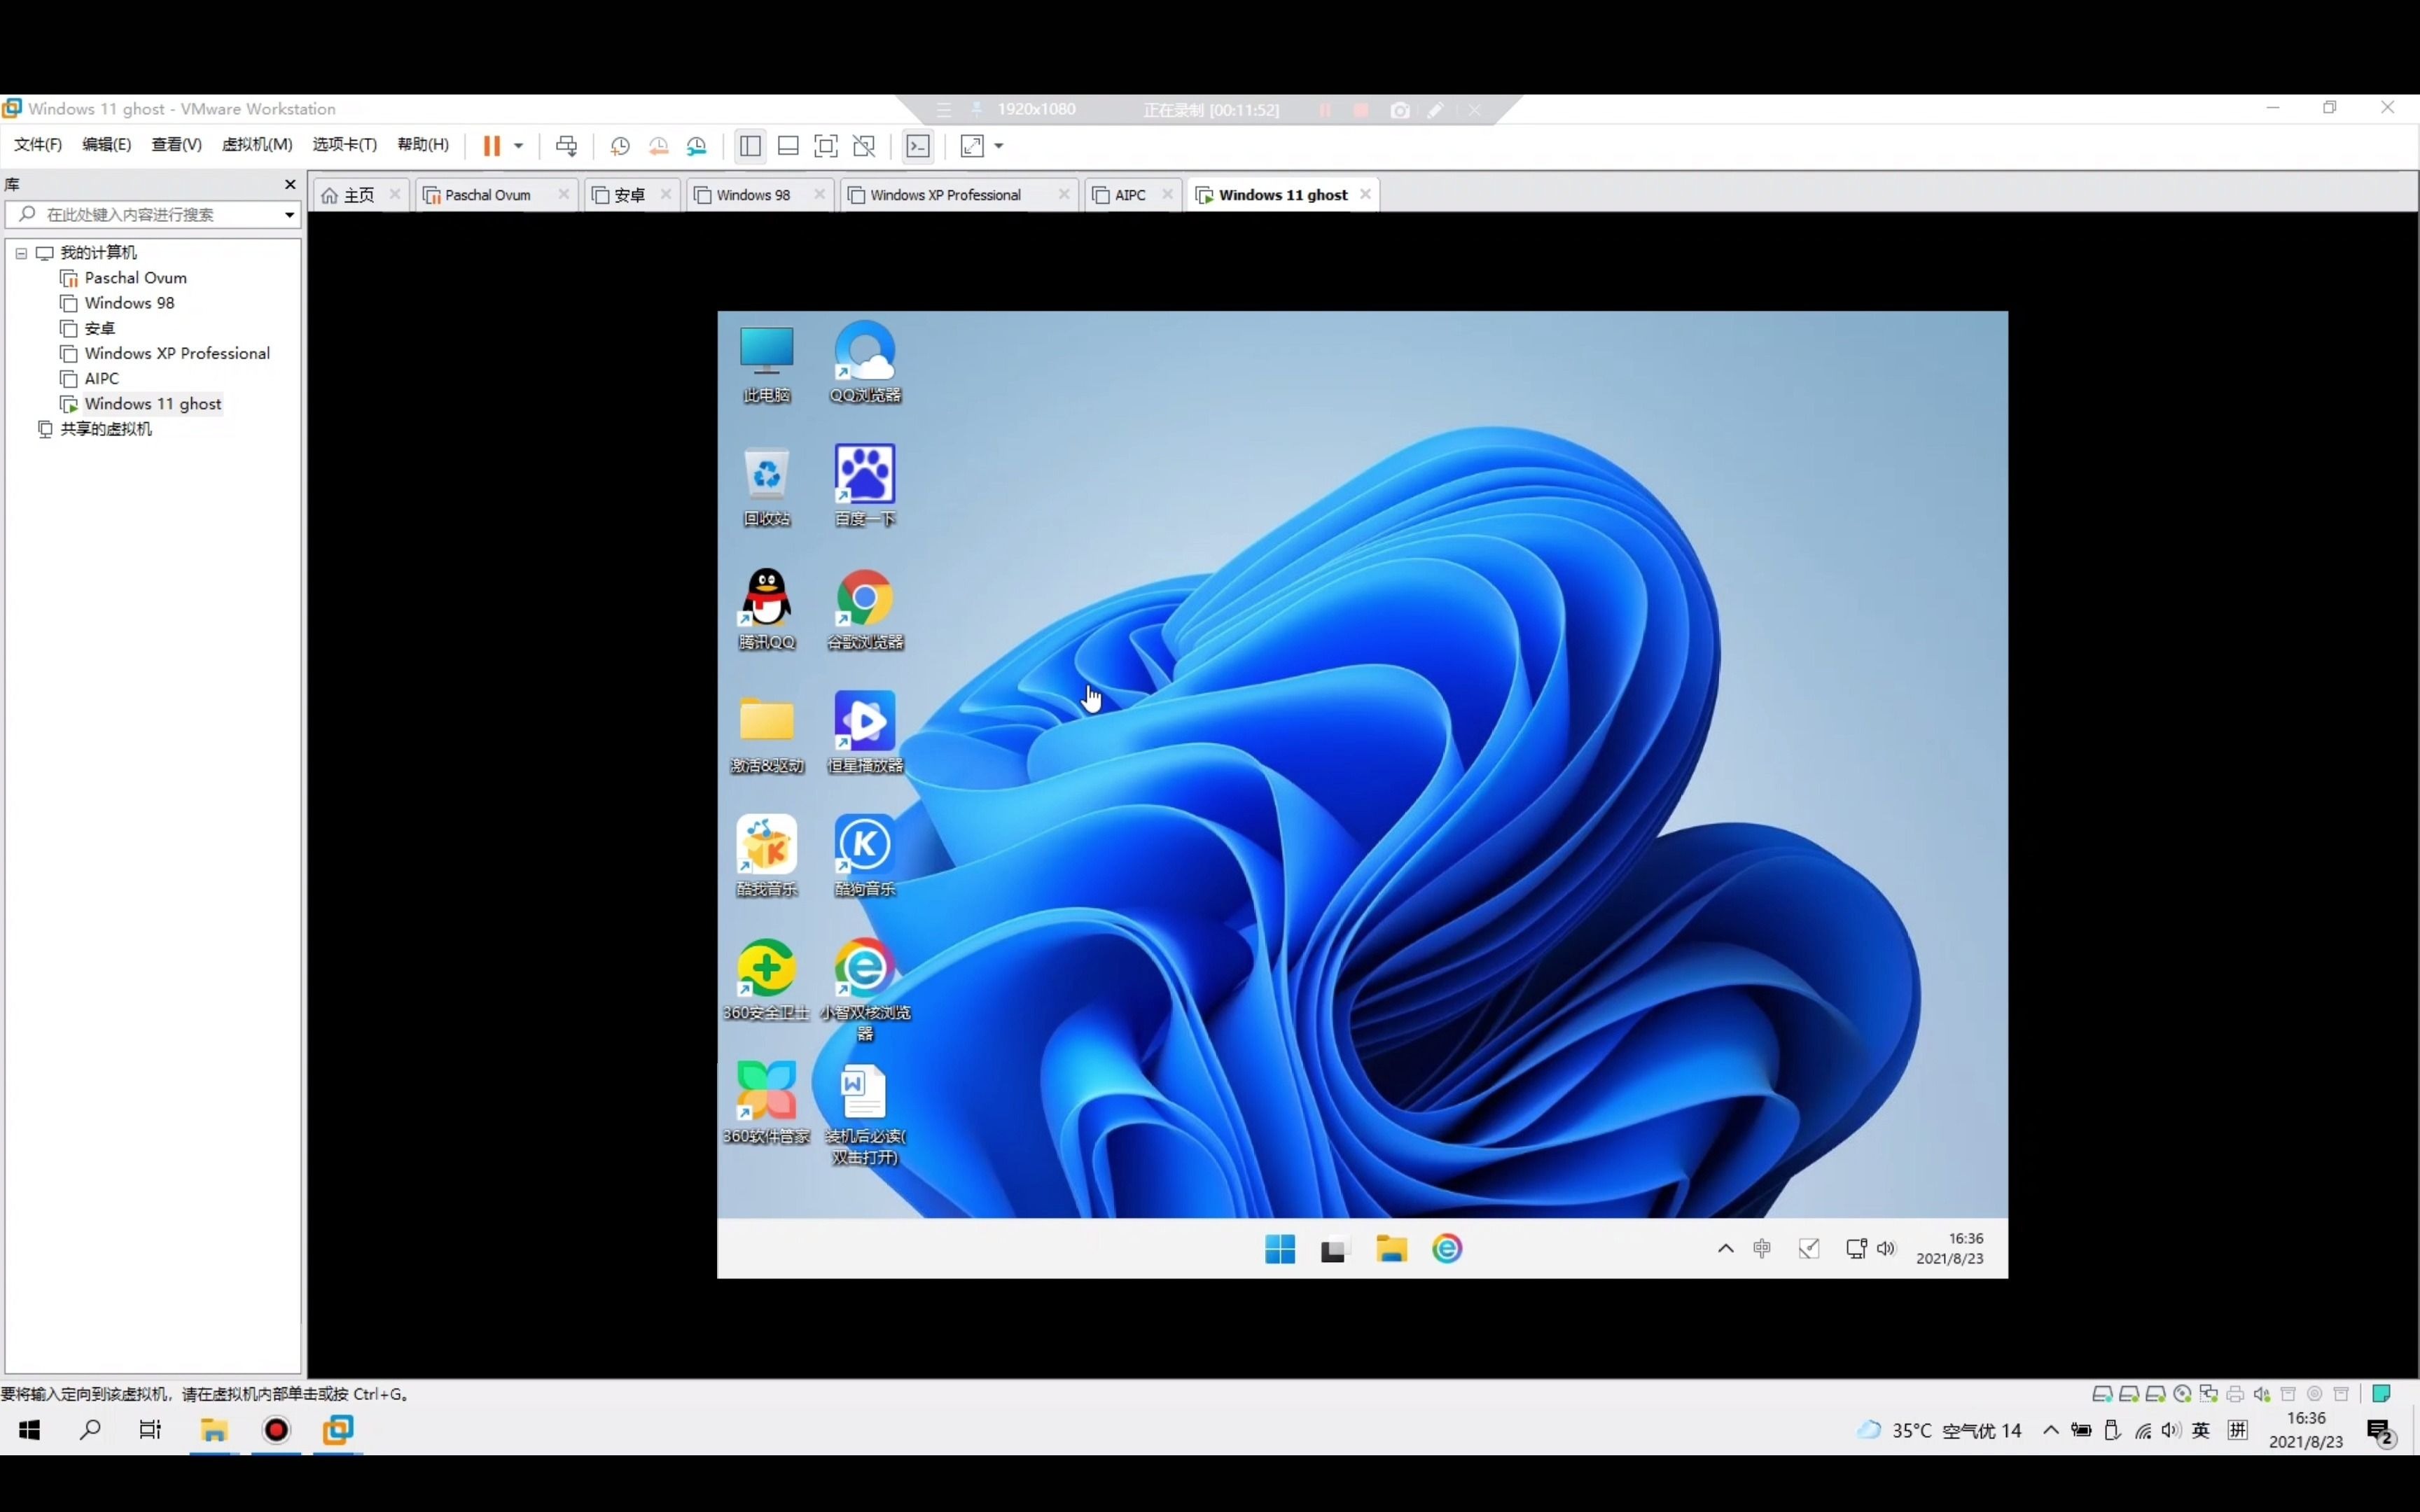Click the VMware pause virtual machine button
The width and height of the screenshot is (2420, 1512).
pyautogui.click(x=491, y=146)
